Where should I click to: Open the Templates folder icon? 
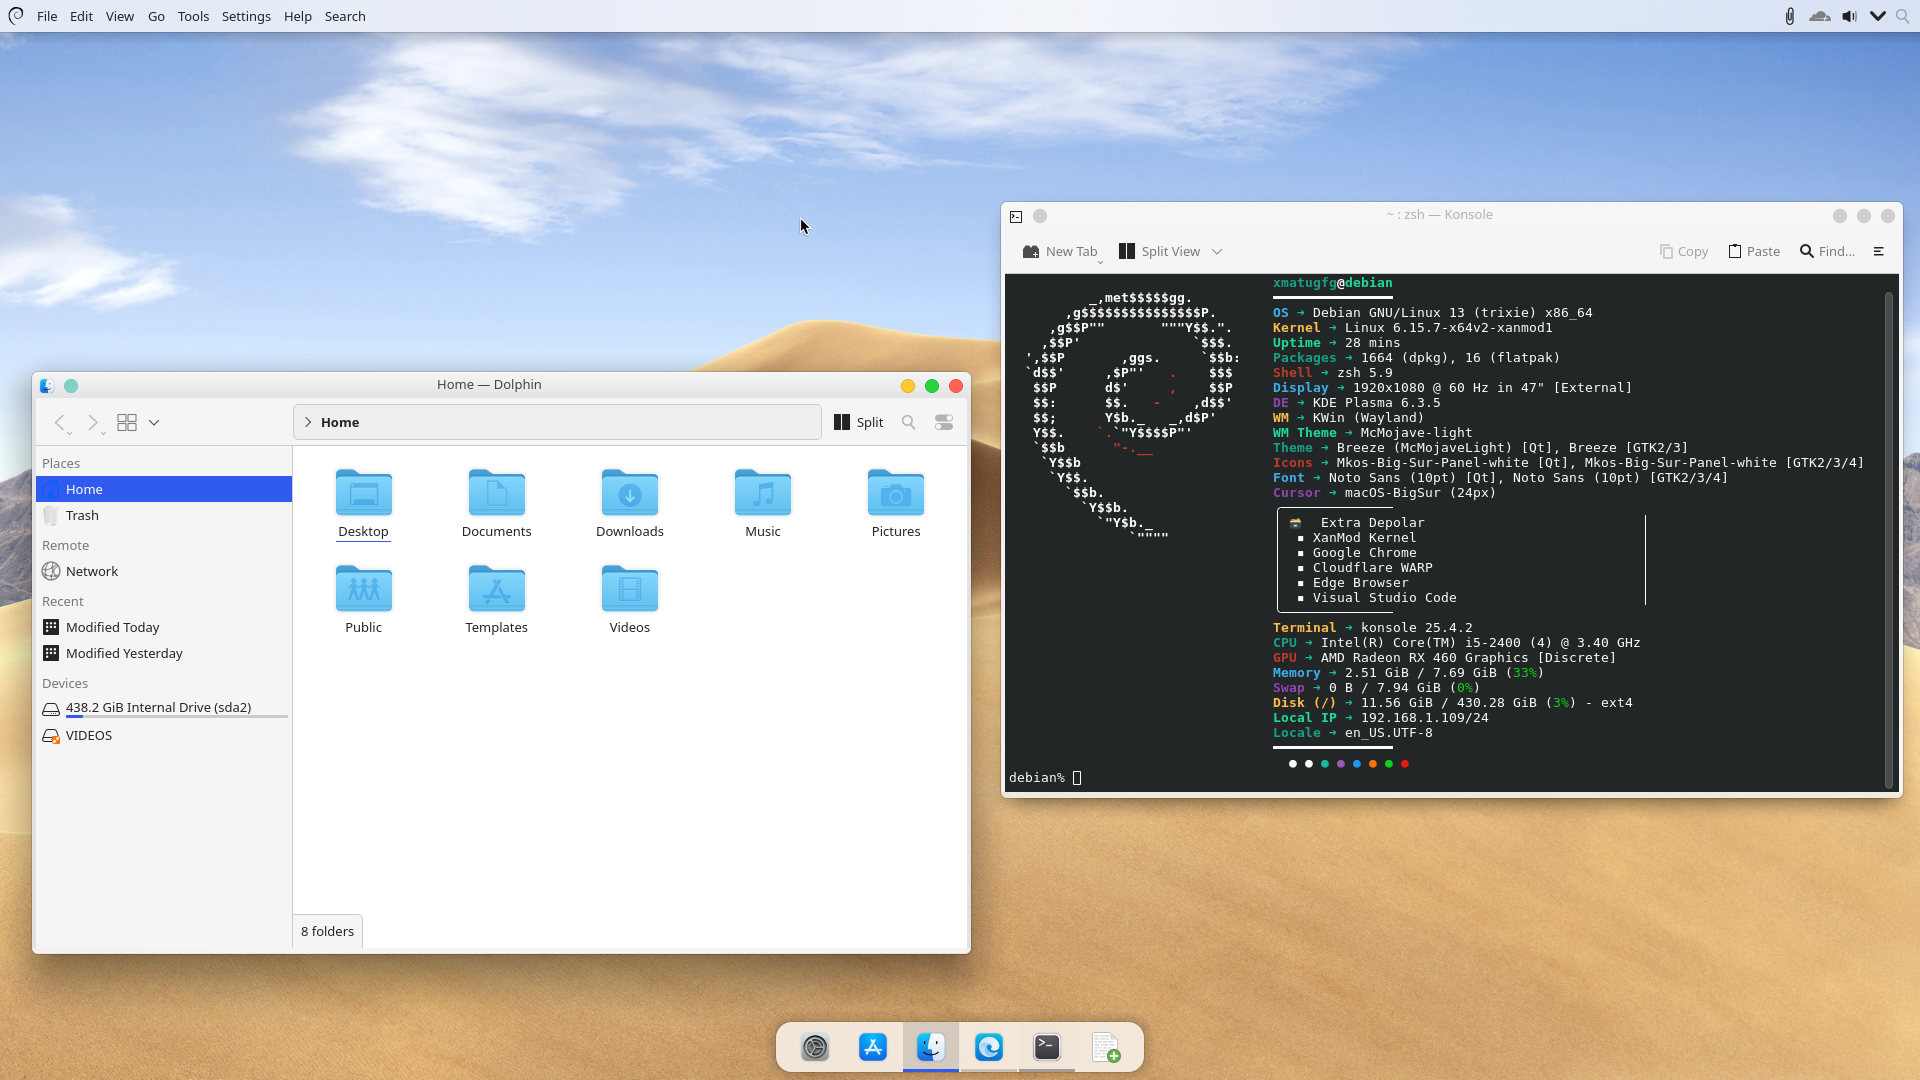pyautogui.click(x=496, y=588)
